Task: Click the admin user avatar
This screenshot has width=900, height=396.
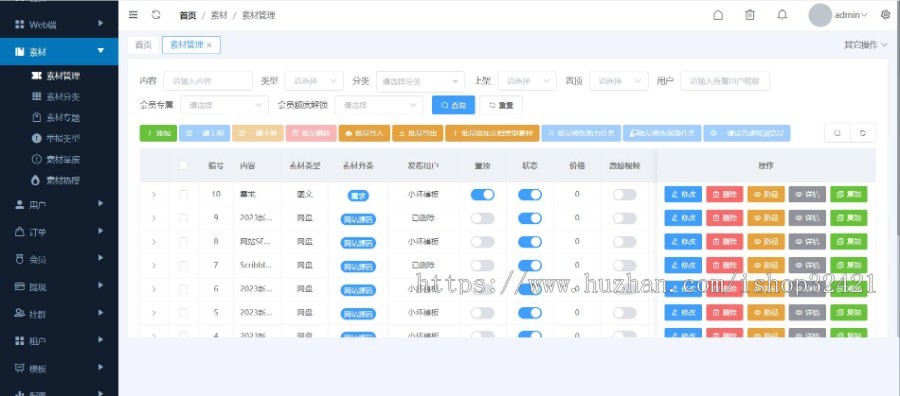Action: click(820, 15)
